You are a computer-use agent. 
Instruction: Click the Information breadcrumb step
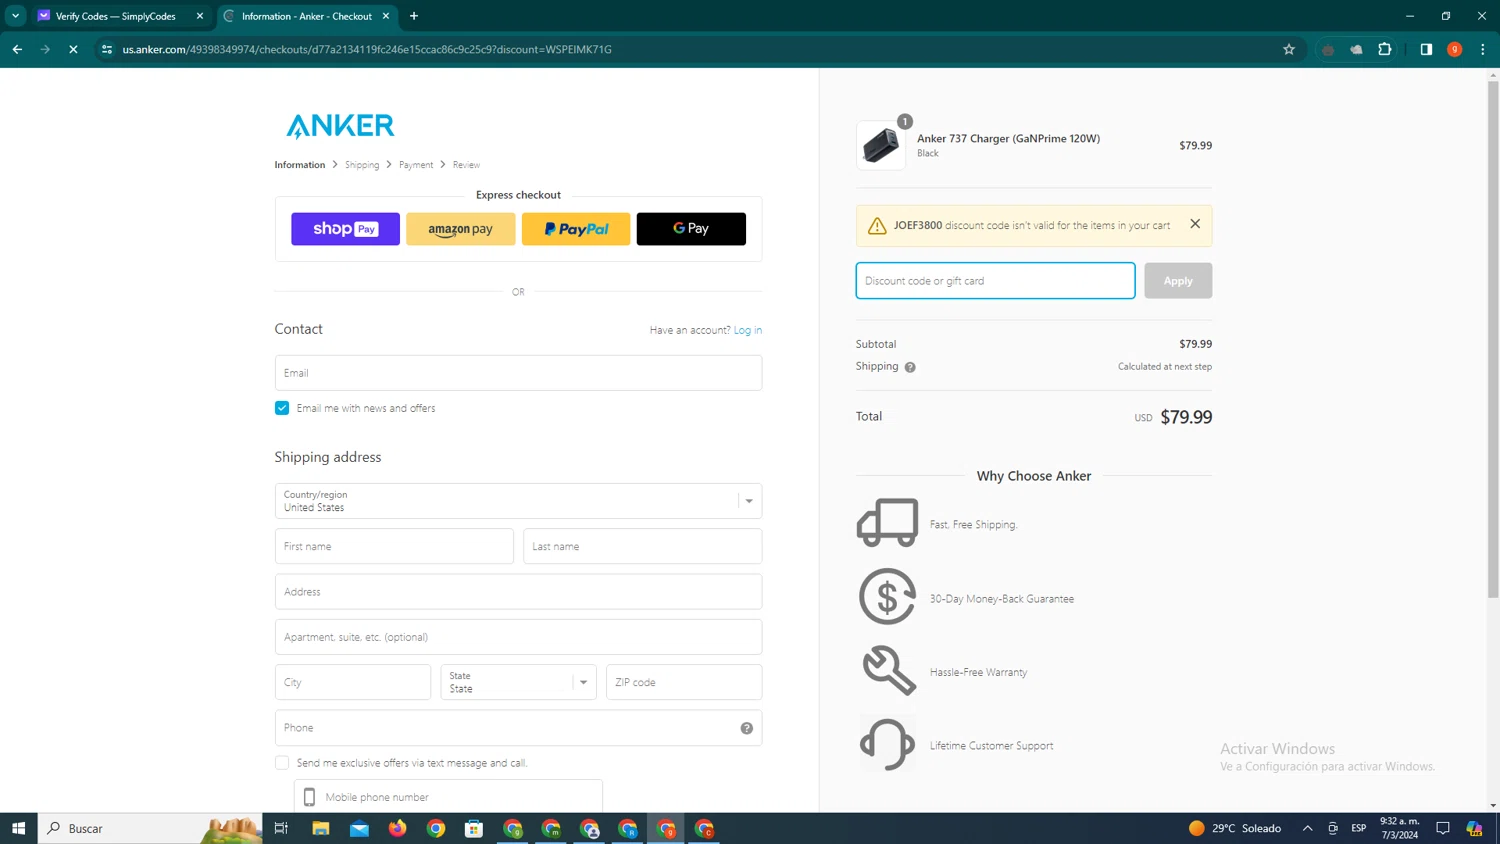pos(300,165)
